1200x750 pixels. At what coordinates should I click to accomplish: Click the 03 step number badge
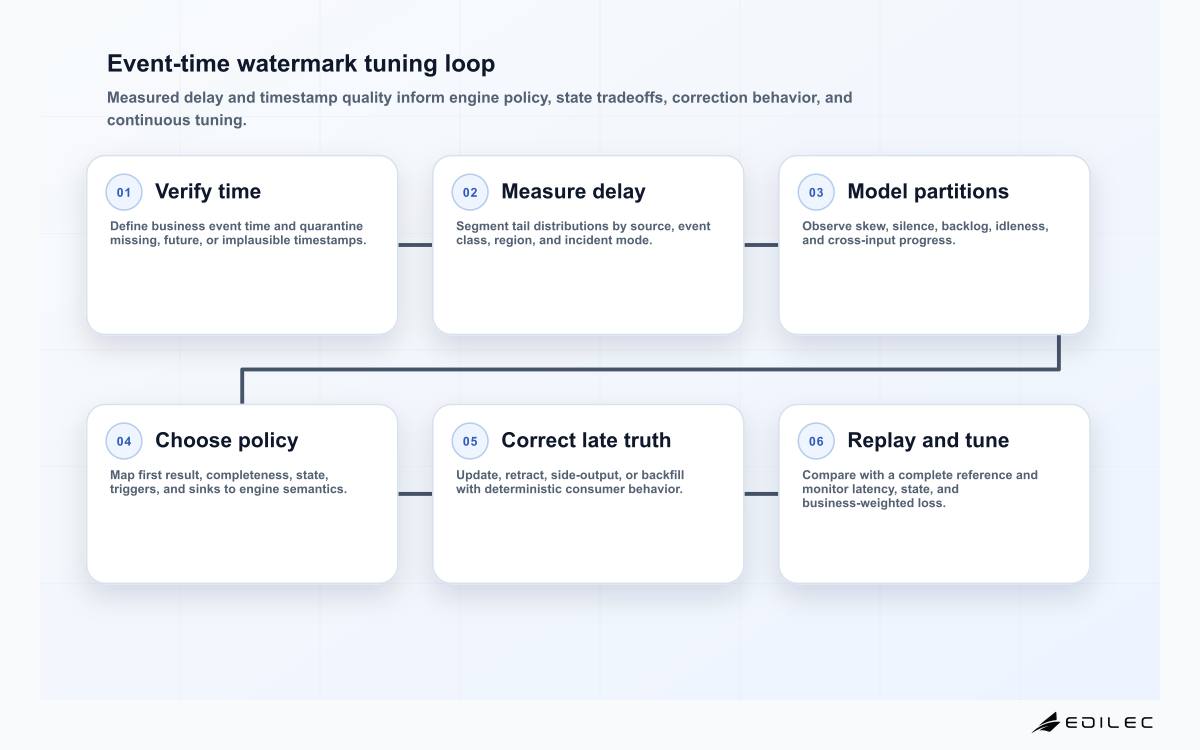(816, 192)
